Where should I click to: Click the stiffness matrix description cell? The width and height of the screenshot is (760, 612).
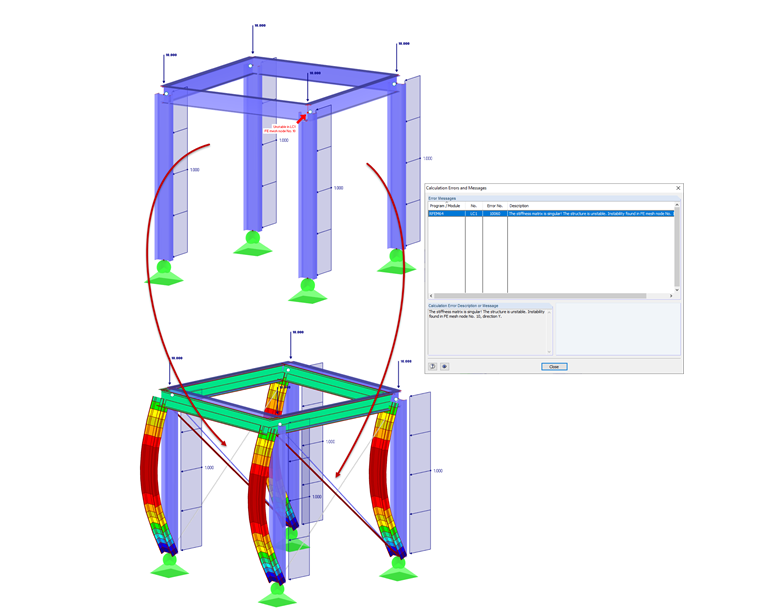[591, 213]
